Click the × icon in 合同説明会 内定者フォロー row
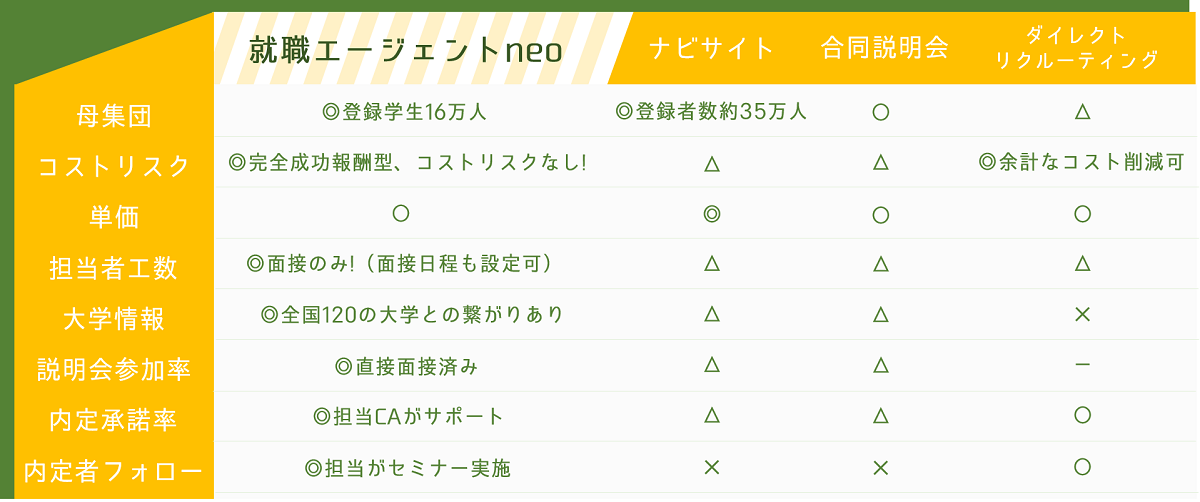This screenshot has height=502, width=1200. click(x=881, y=467)
